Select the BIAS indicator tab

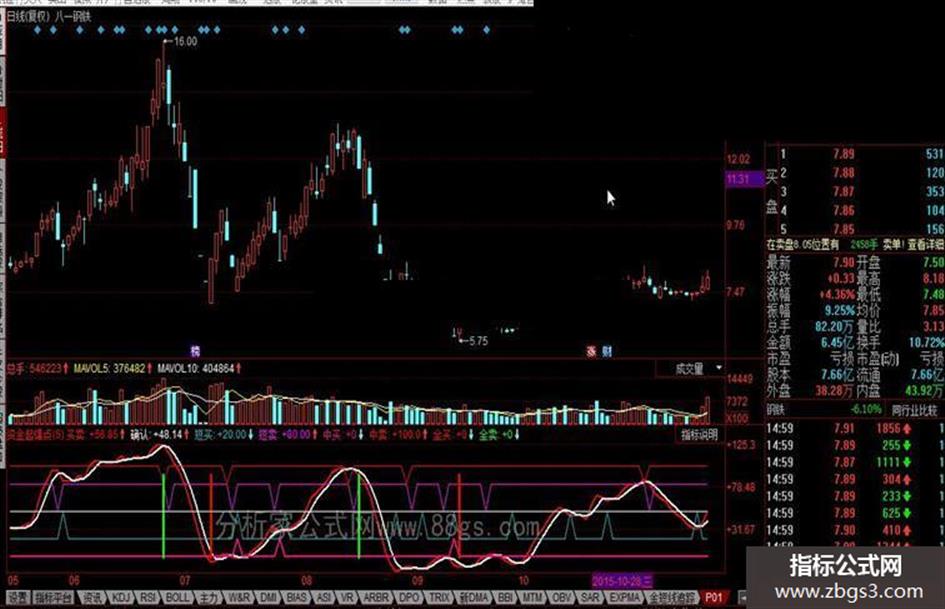pyautogui.click(x=297, y=598)
